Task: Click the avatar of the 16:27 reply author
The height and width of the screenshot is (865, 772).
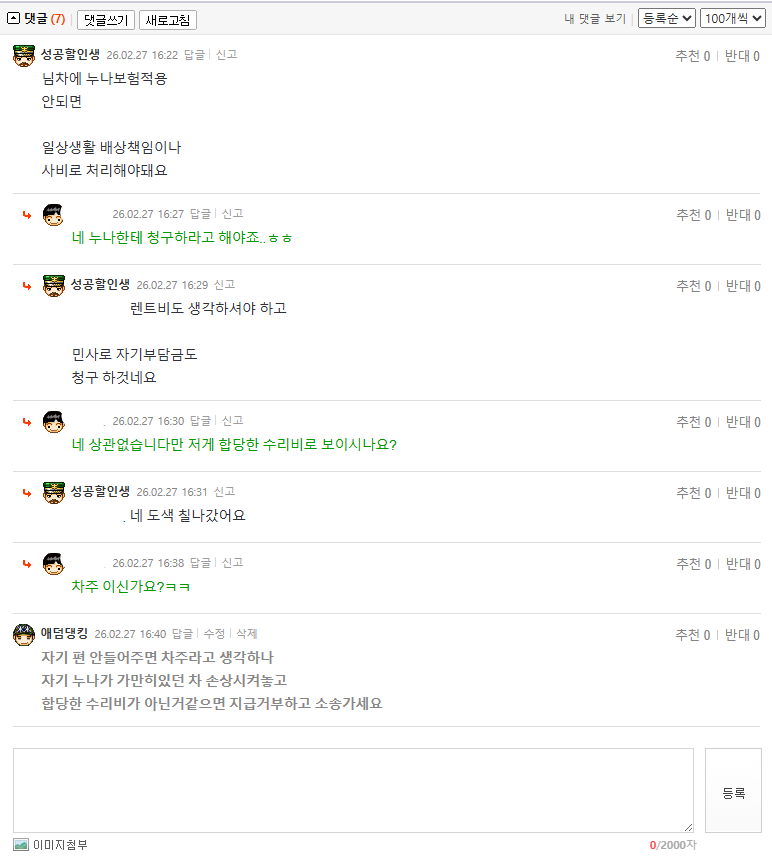Action: coord(53,213)
